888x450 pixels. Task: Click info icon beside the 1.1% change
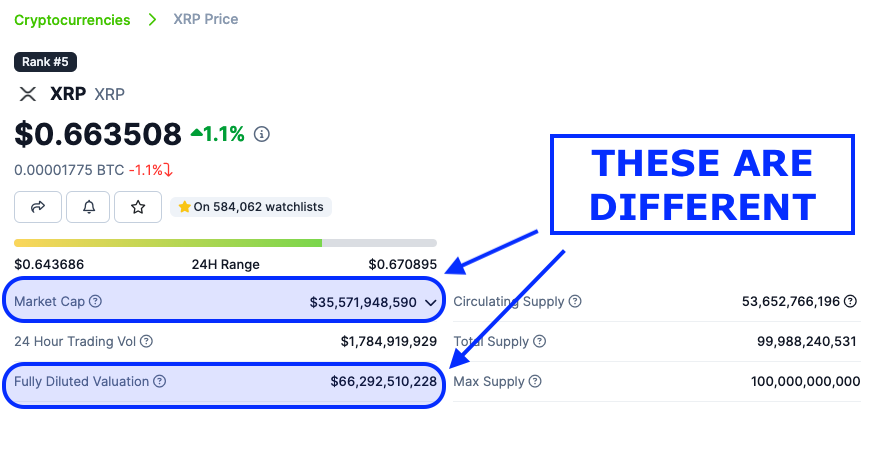tap(262, 134)
